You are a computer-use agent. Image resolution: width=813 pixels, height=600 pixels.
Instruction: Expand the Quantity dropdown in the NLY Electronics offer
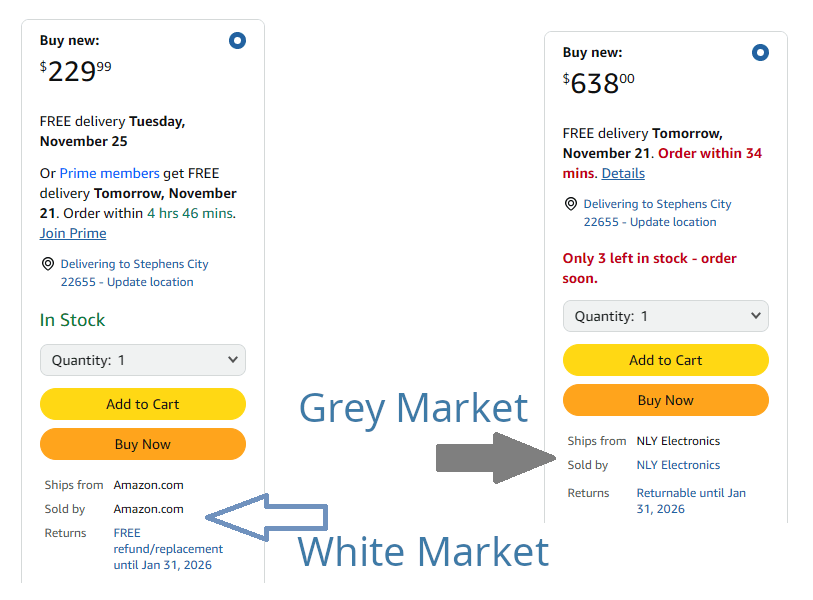pyautogui.click(x=666, y=316)
